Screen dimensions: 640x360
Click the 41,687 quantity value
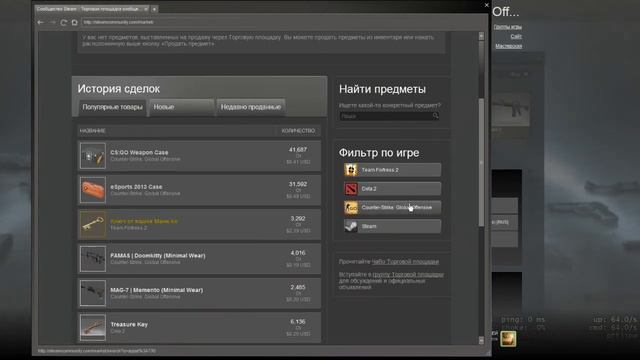point(298,150)
